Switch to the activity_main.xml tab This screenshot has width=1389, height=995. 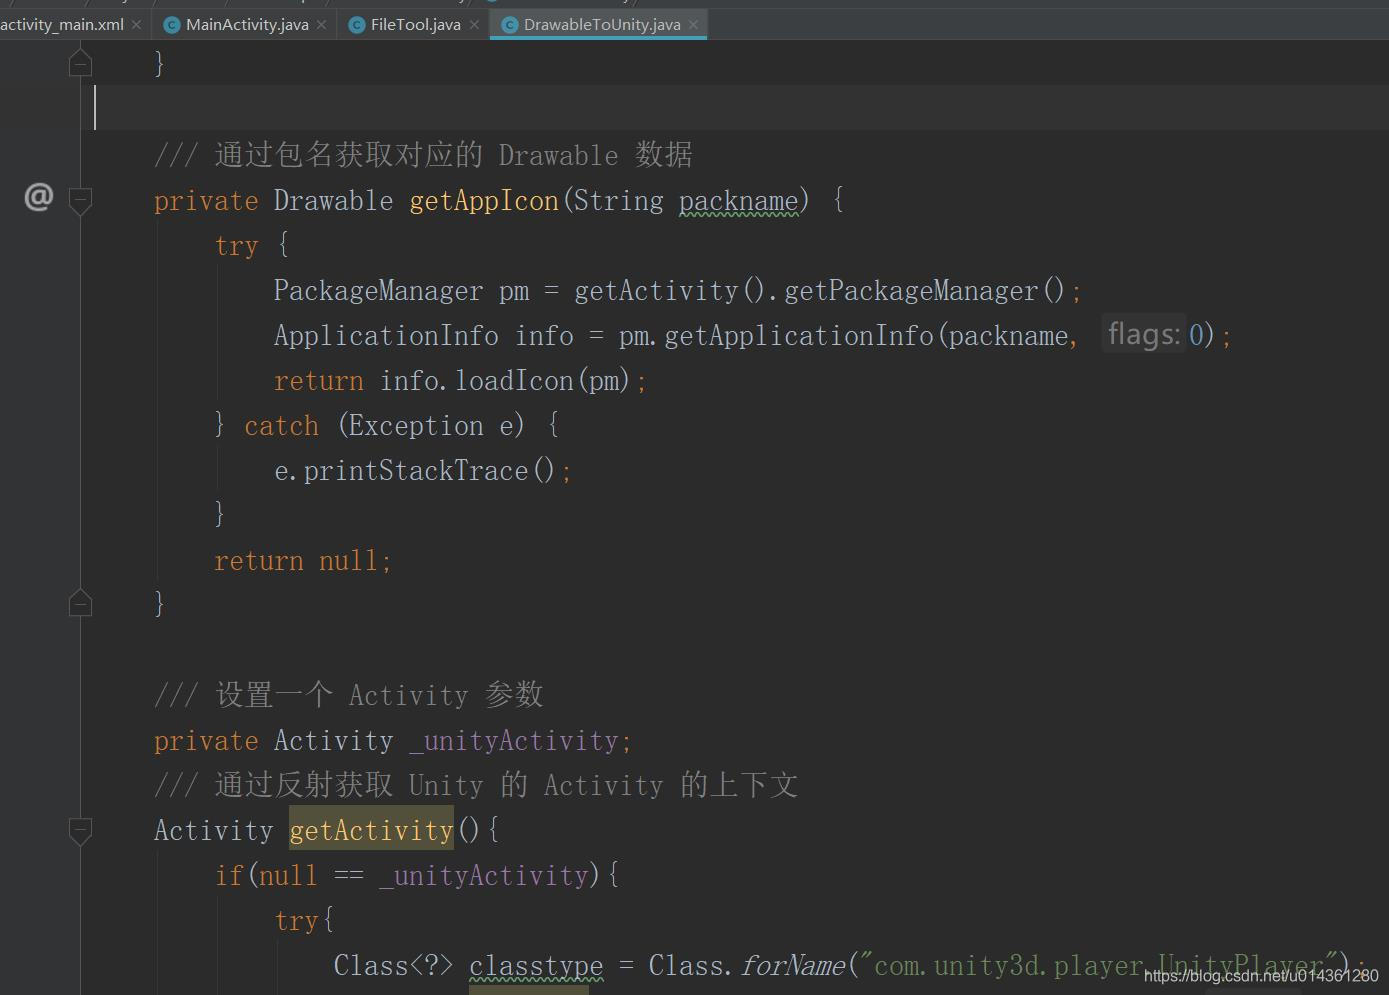(x=62, y=24)
